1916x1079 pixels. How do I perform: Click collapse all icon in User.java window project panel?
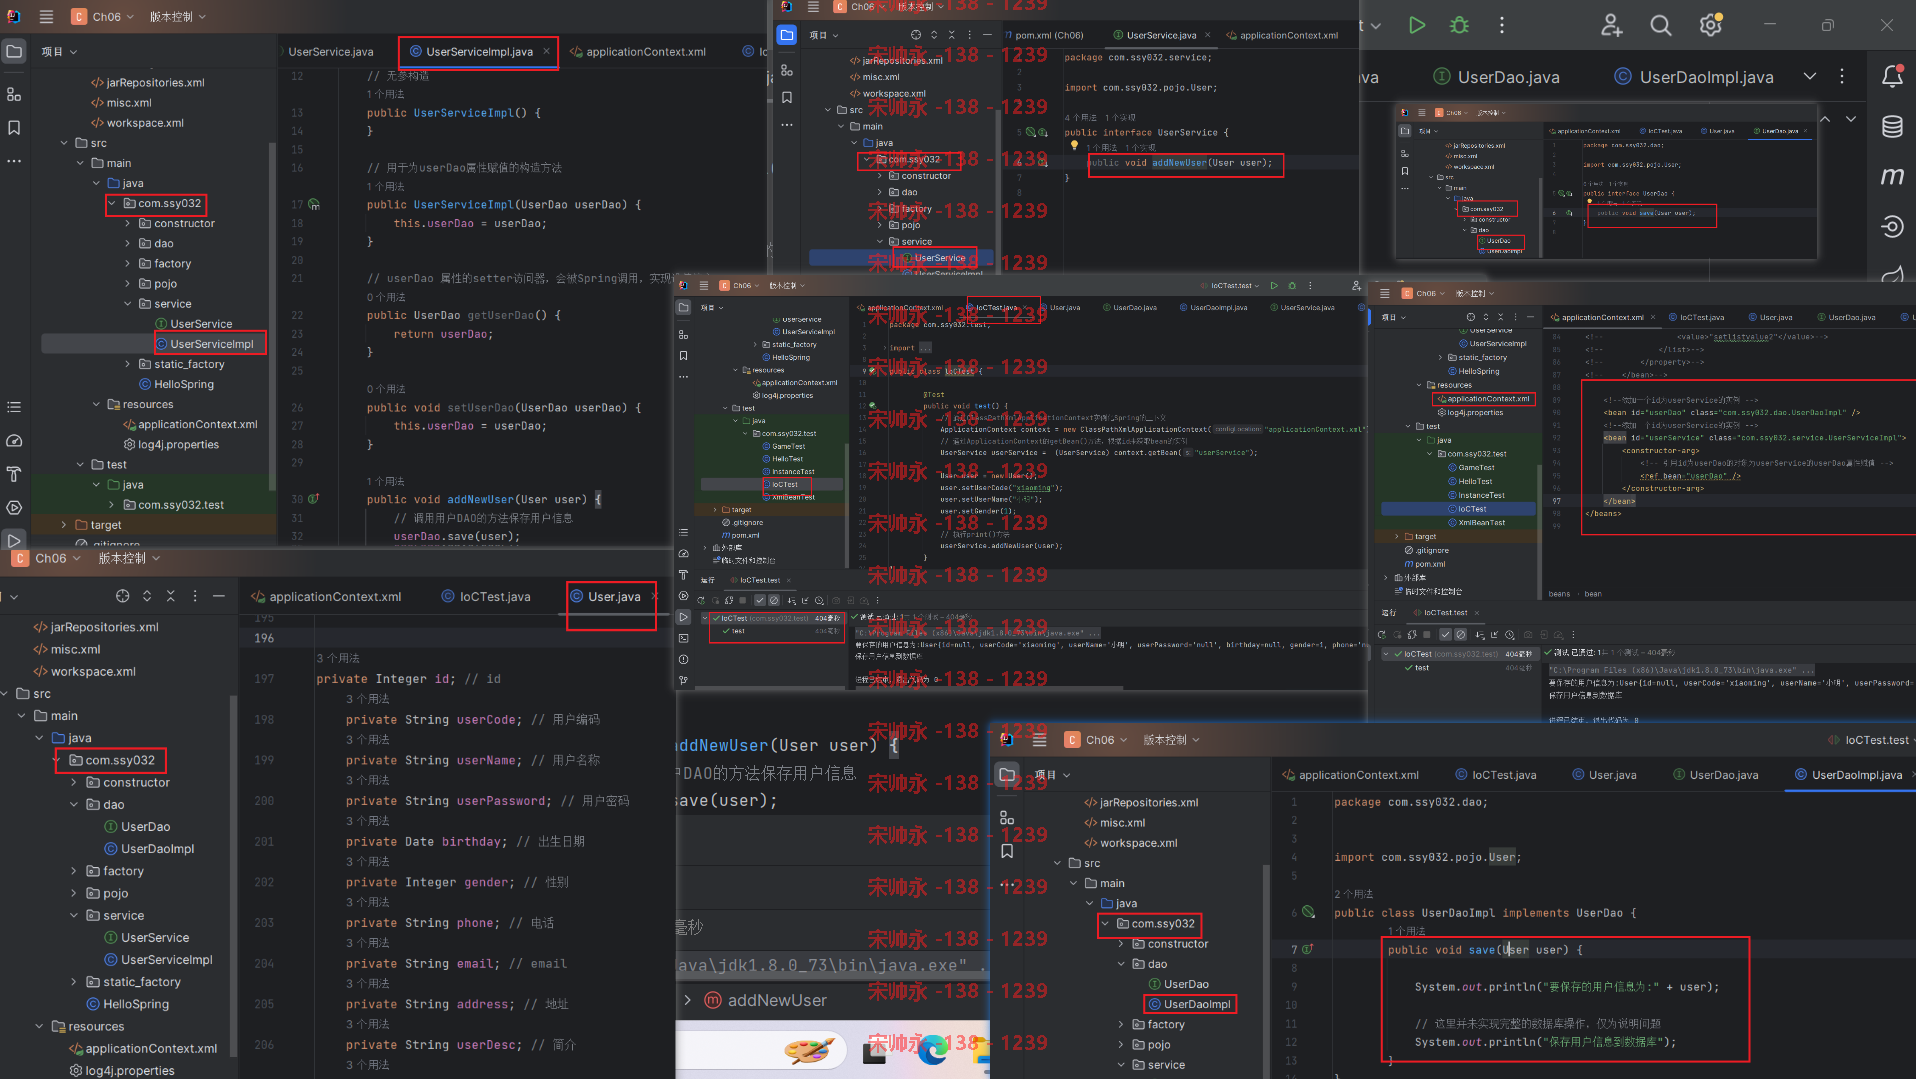pos(171,596)
